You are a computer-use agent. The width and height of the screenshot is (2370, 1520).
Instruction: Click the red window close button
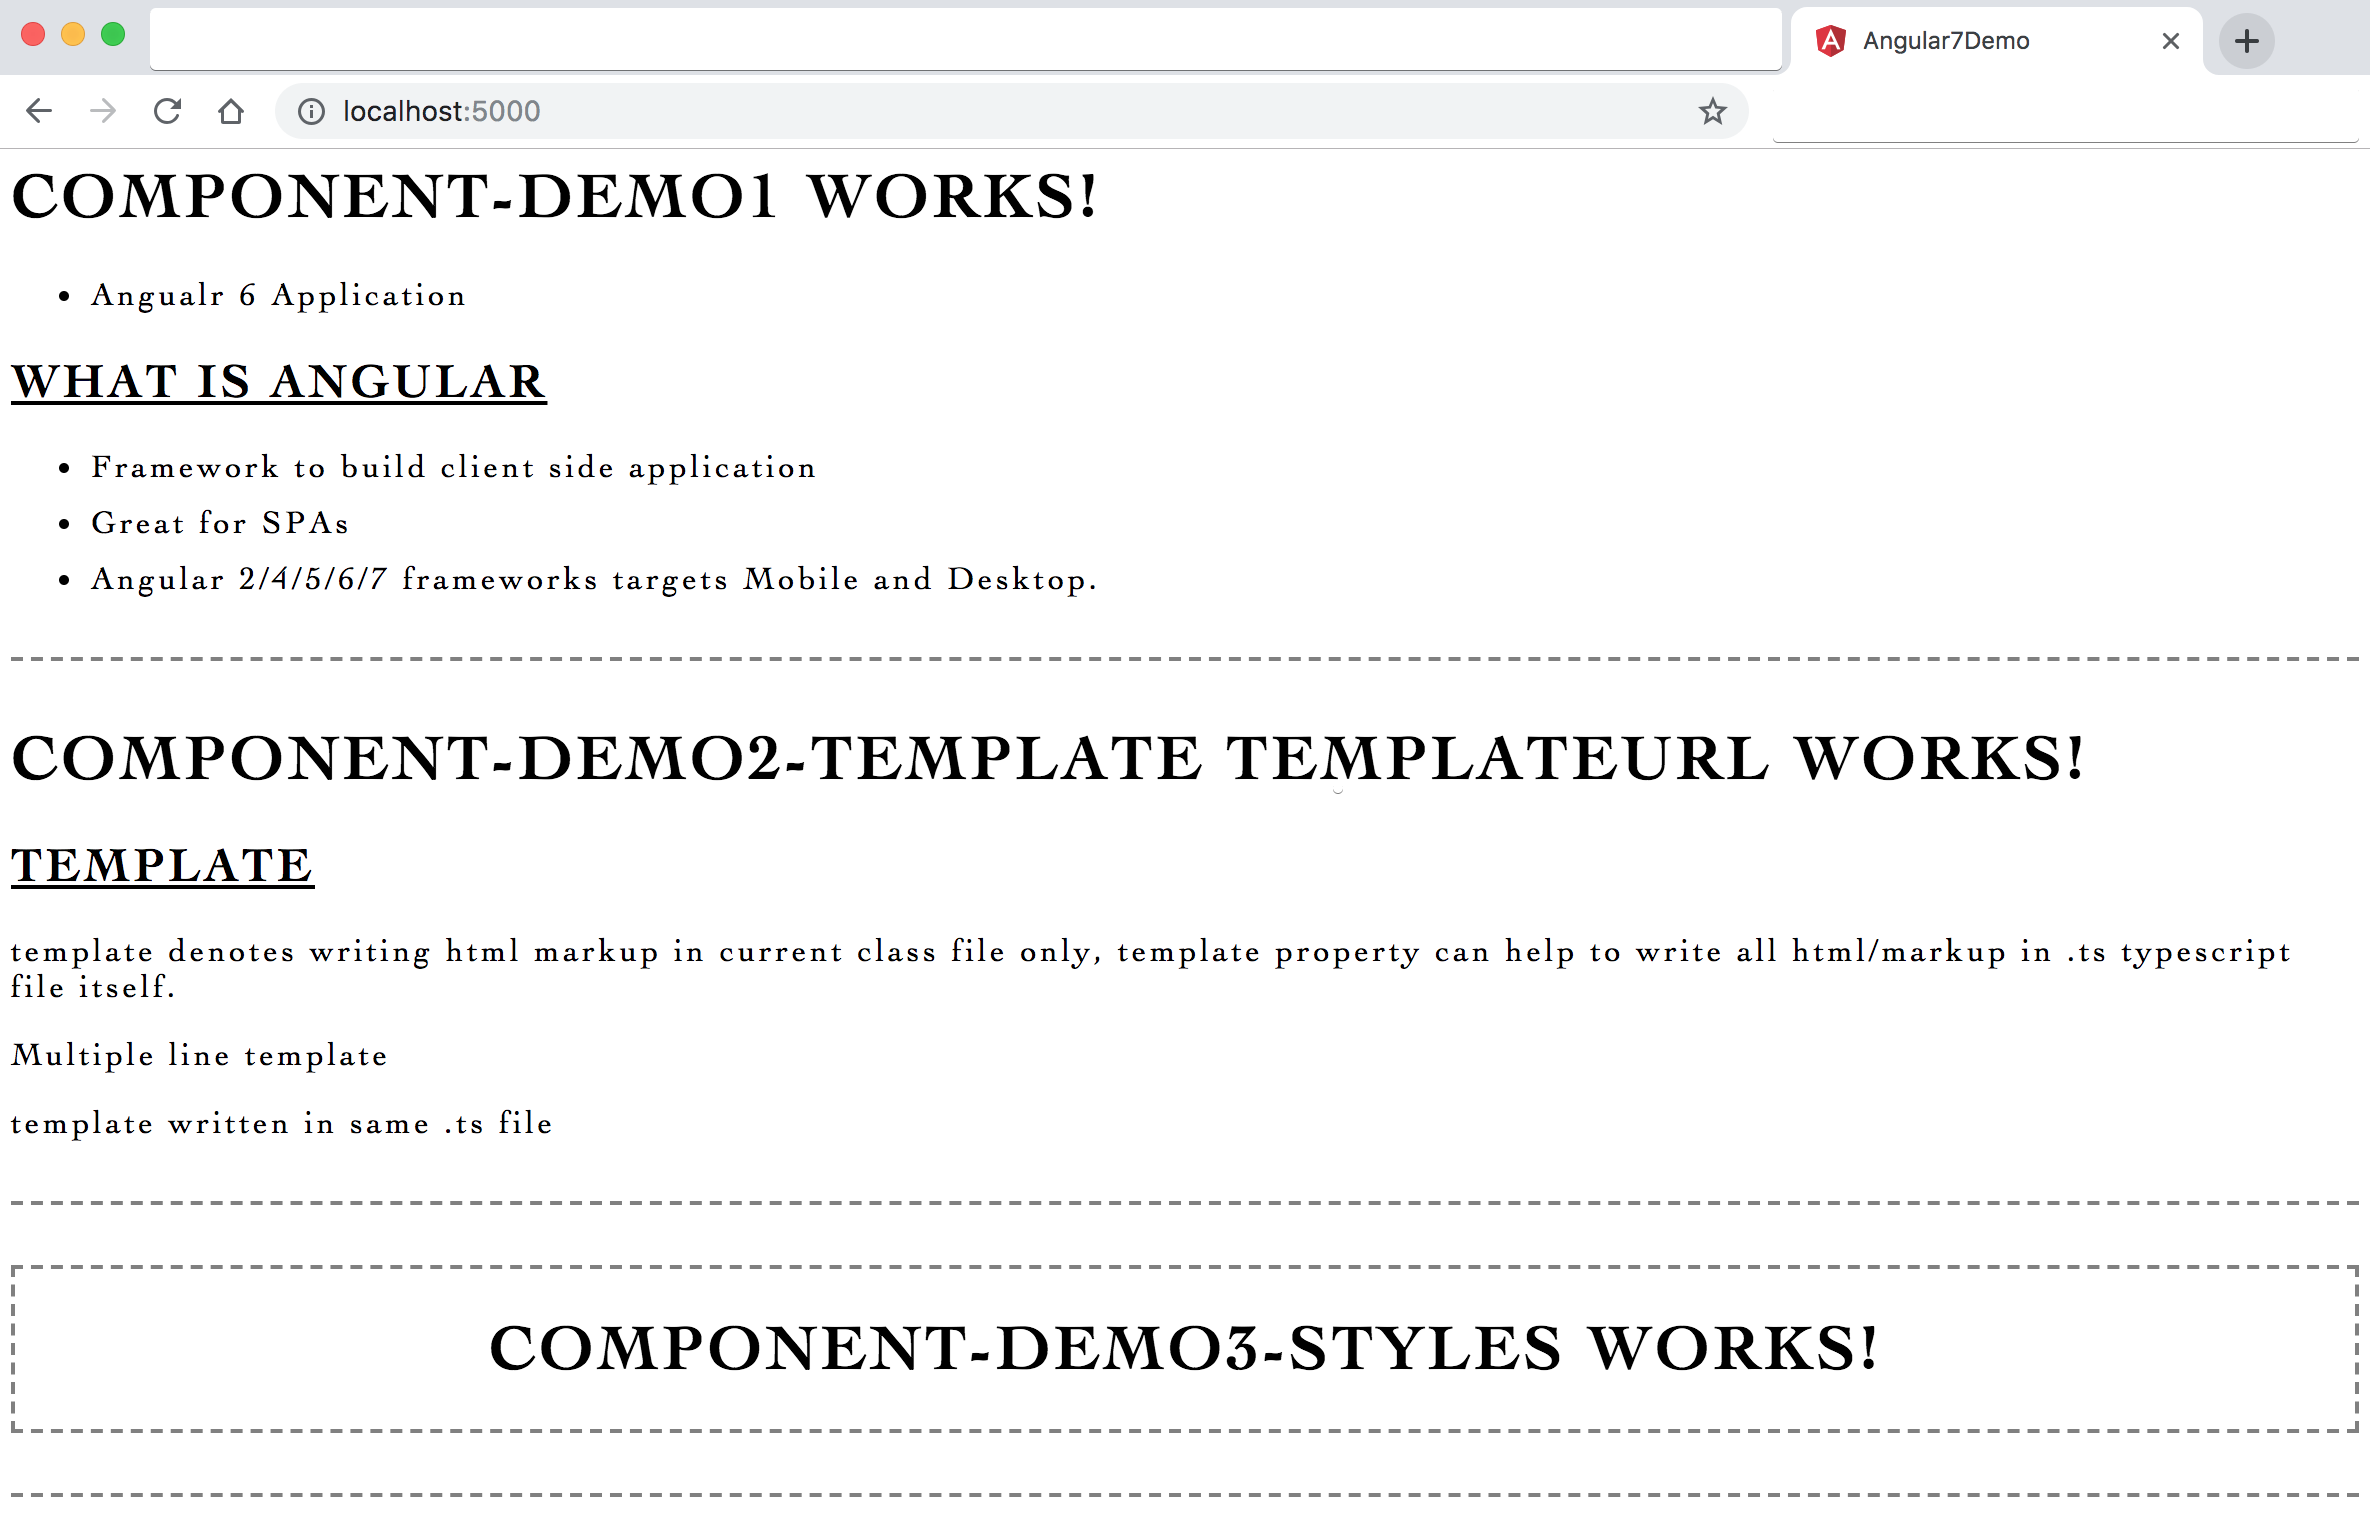click(x=33, y=35)
